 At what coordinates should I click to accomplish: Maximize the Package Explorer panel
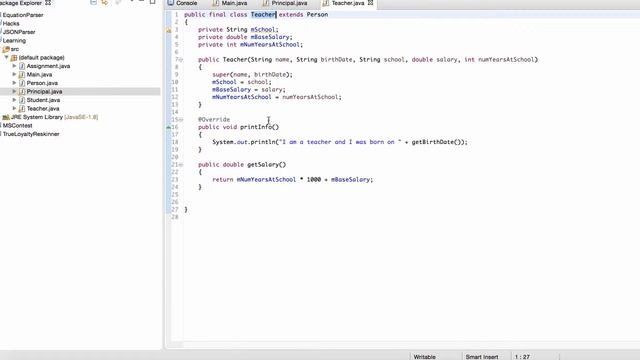pos(153,2)
